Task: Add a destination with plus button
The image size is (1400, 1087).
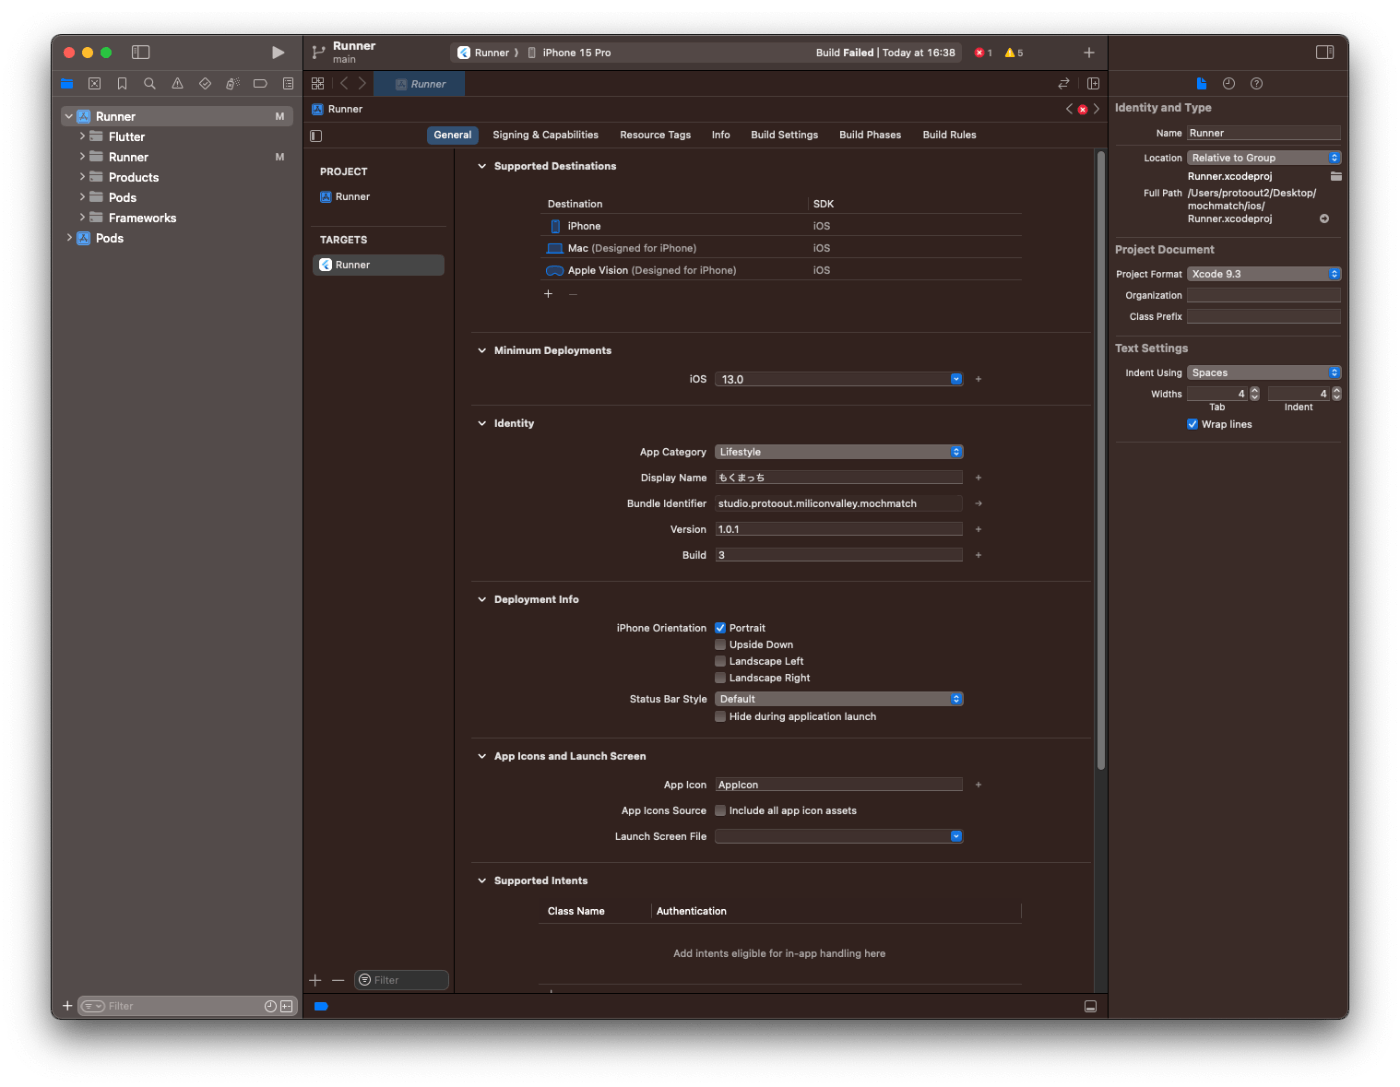Action: (548, 294)
